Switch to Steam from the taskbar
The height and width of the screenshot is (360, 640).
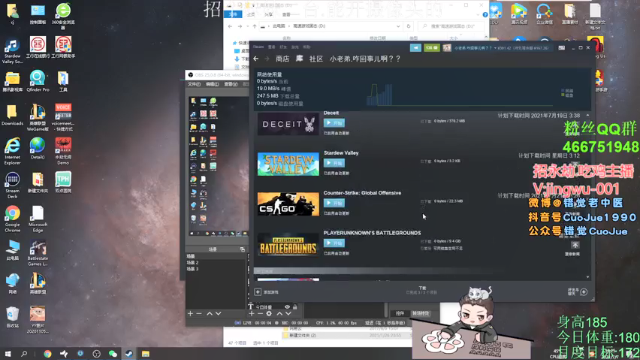point(129,354)
